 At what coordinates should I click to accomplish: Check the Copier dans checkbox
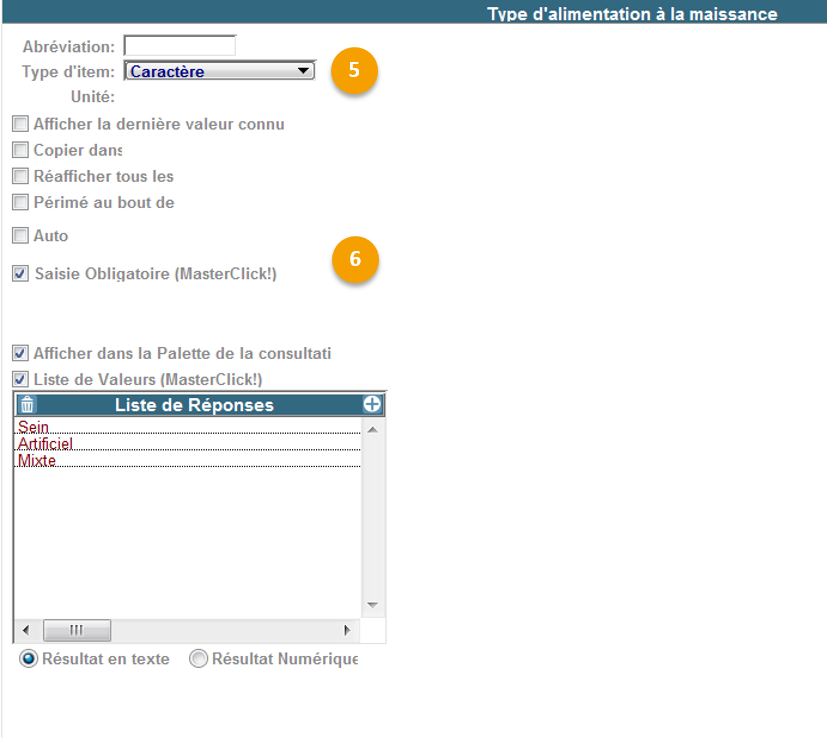tap(20, 151)
